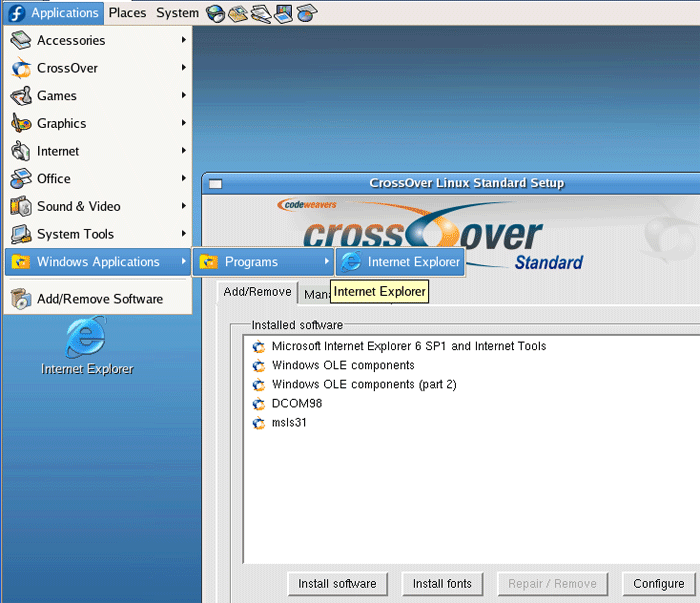Screen dimensions: 700x603
Task: Switch to the Add/Remove tab
Action: (257, 292)
